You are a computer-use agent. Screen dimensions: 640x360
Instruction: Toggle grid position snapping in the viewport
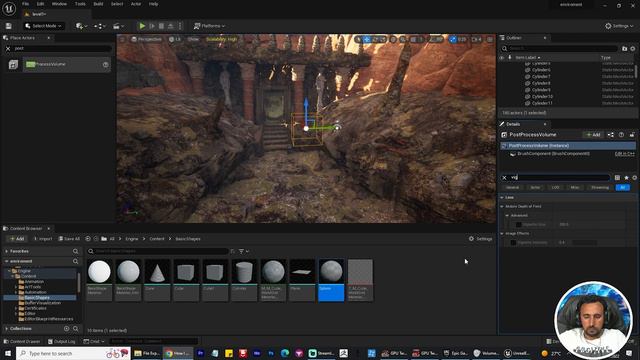tap(413, 39)
